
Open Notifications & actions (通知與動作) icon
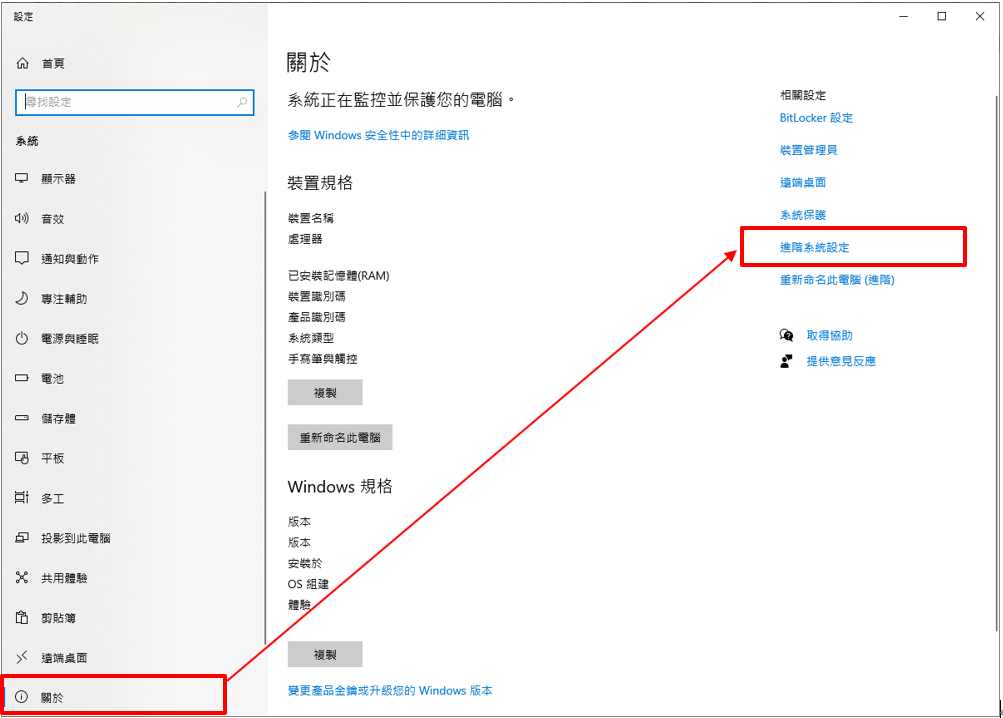point(22,259)
